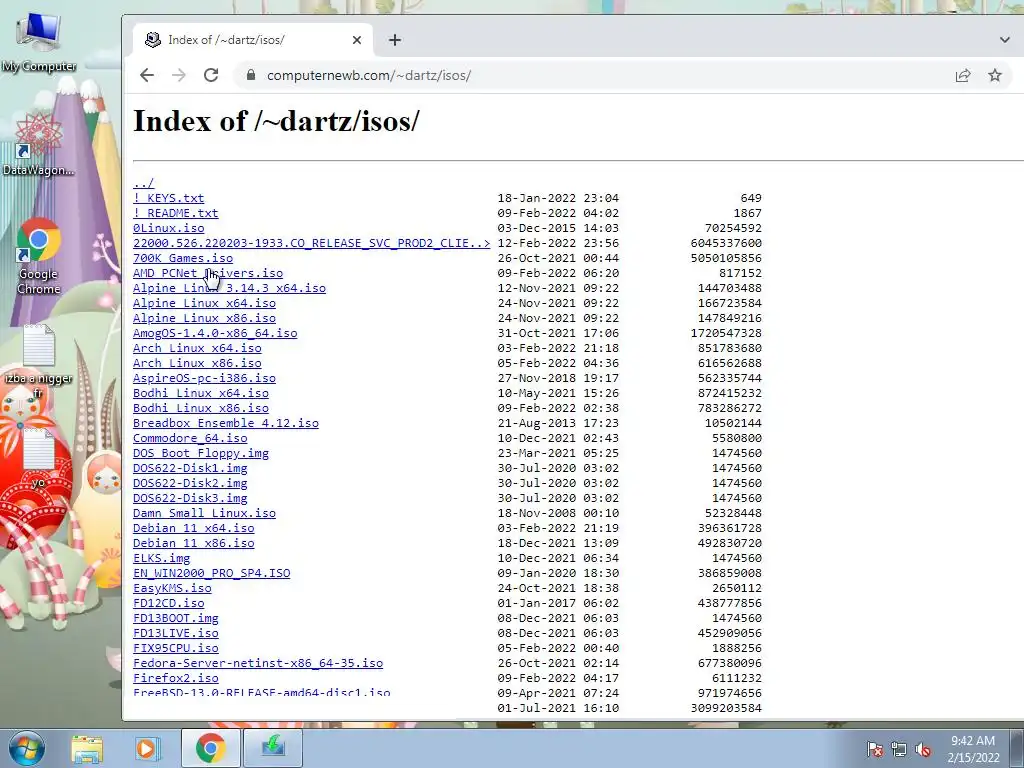Open the Google Chrome desktop shortcut
Image resolution: width=1024 pixels, height=768 pixels.
click(x=39, y=256)
